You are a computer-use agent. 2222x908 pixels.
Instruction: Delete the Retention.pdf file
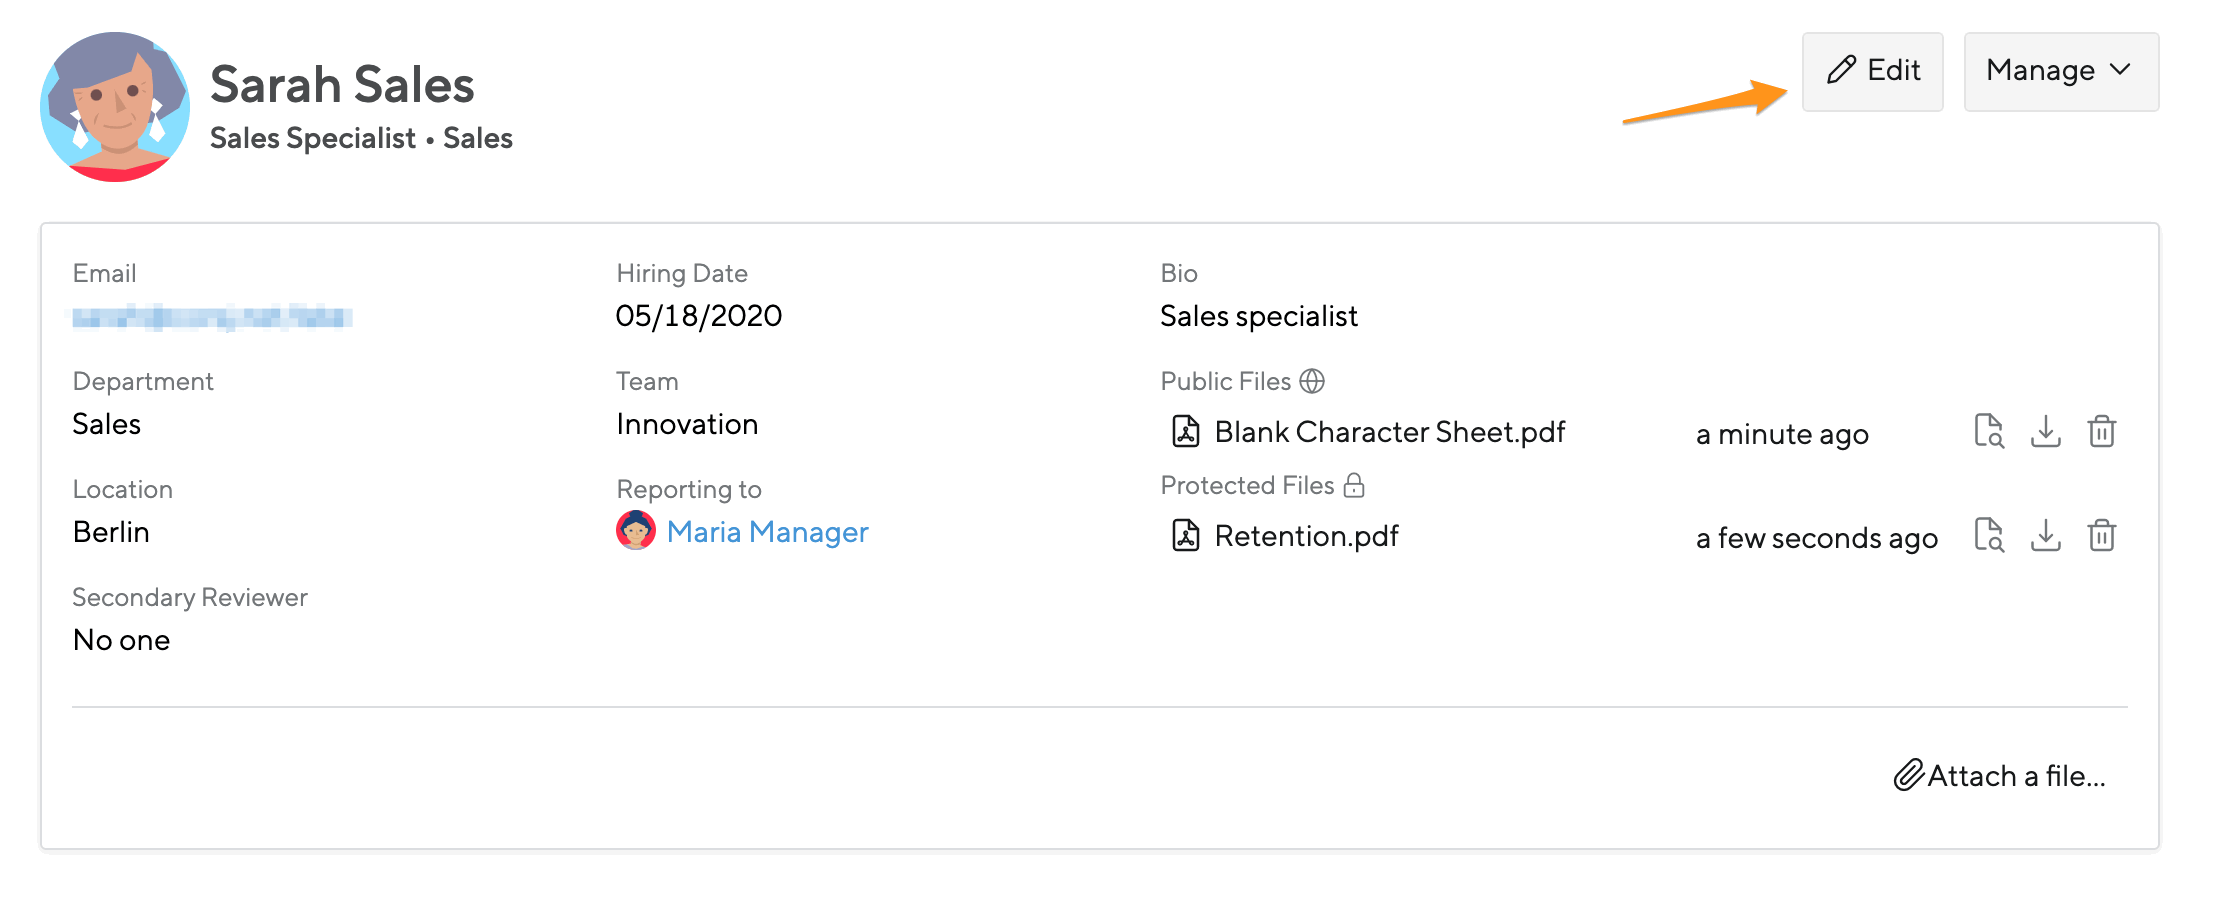2101,536
